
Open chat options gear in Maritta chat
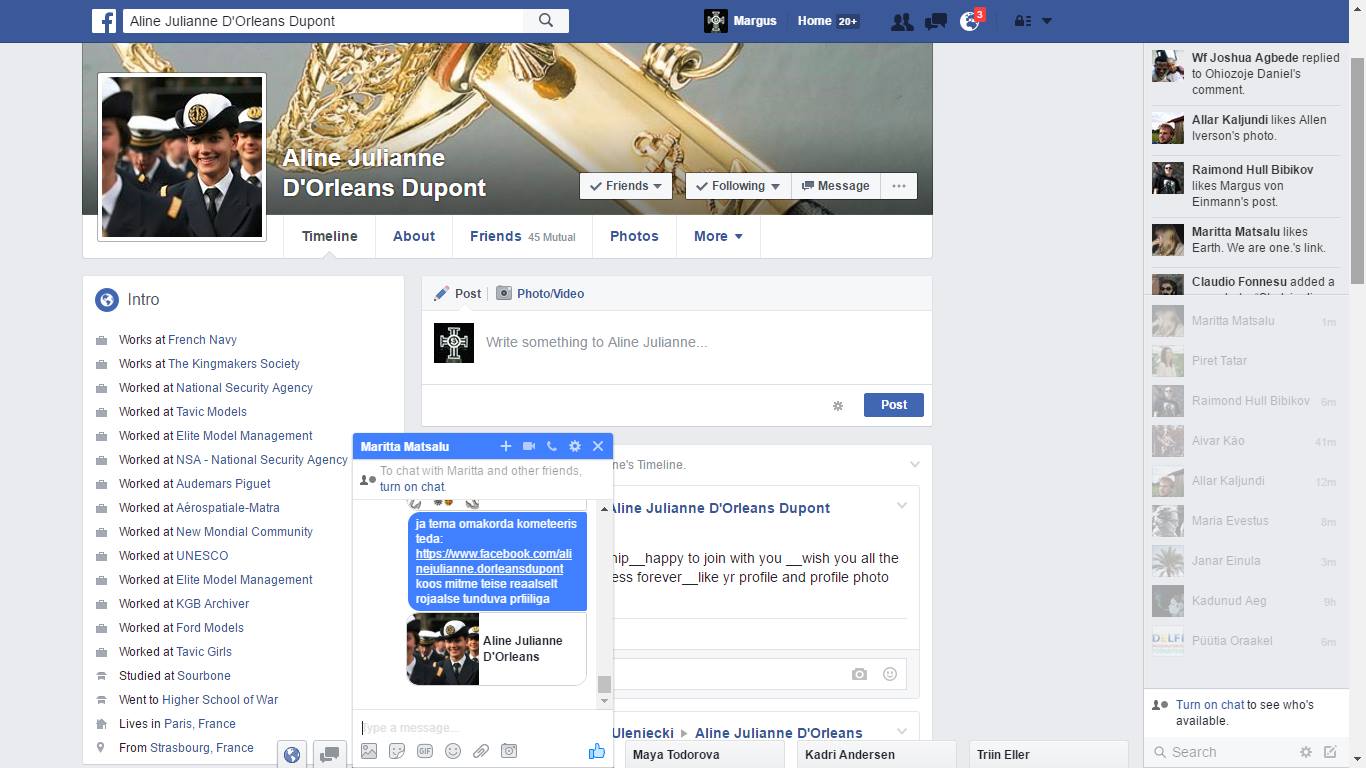point(575,446)
